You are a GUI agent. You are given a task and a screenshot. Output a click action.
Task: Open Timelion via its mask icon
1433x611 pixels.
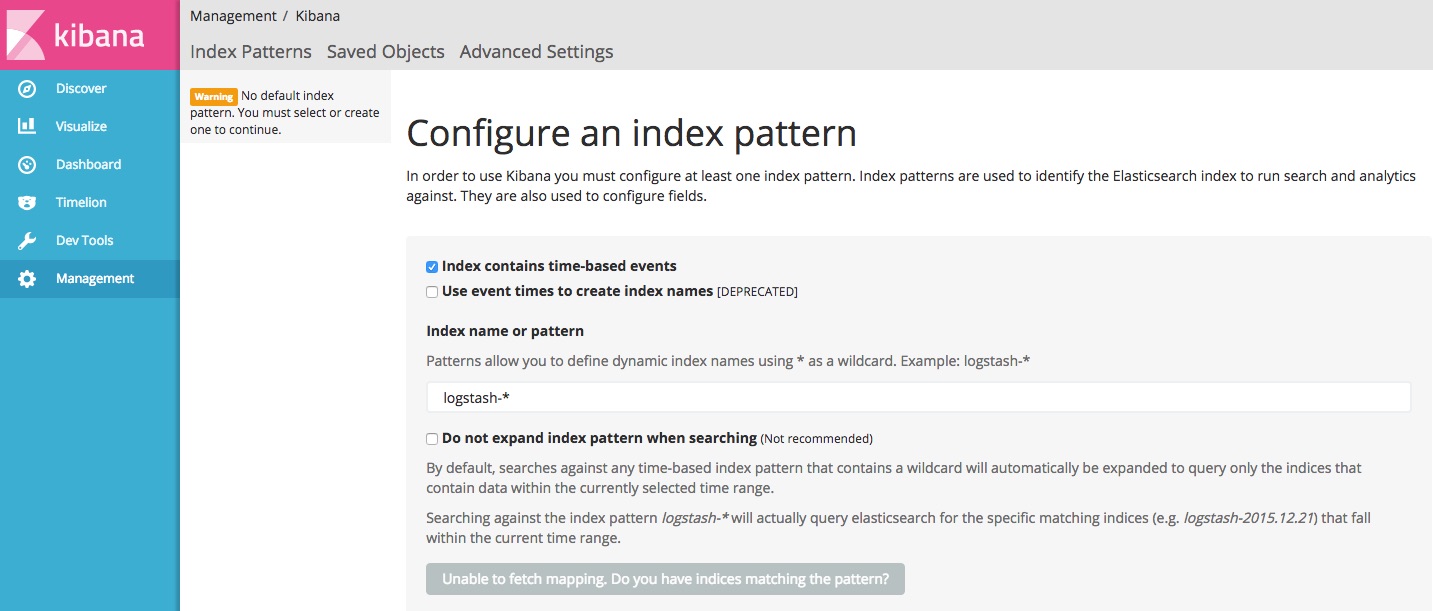(27, 203)
